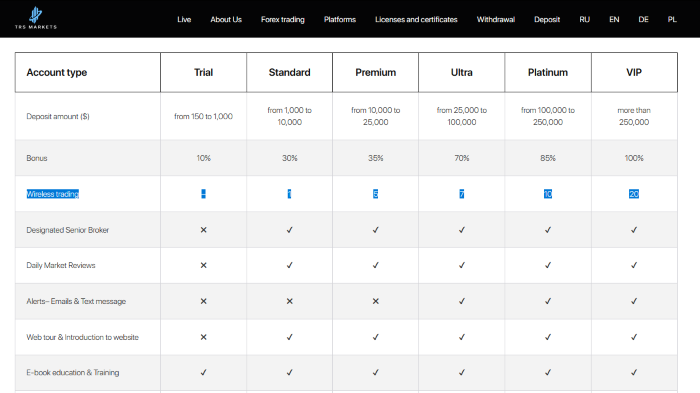Viewport: 700px width, 393px height.
Task: Click Wireless trading value 10 under Platinum
Action: click(548, 194)
